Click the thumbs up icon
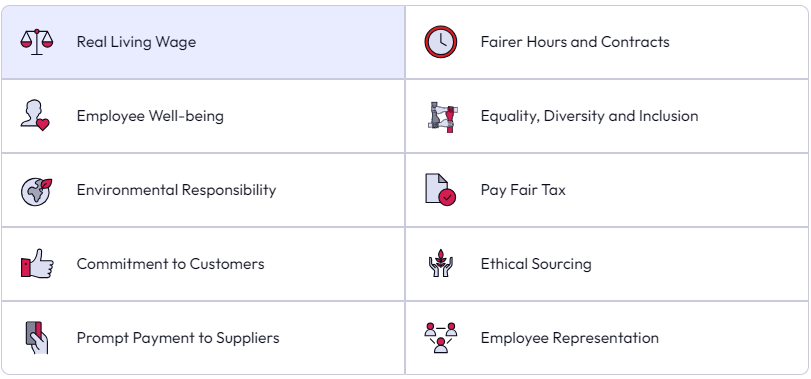This screenshot has width=811, height=379. (x=37, y=264)
